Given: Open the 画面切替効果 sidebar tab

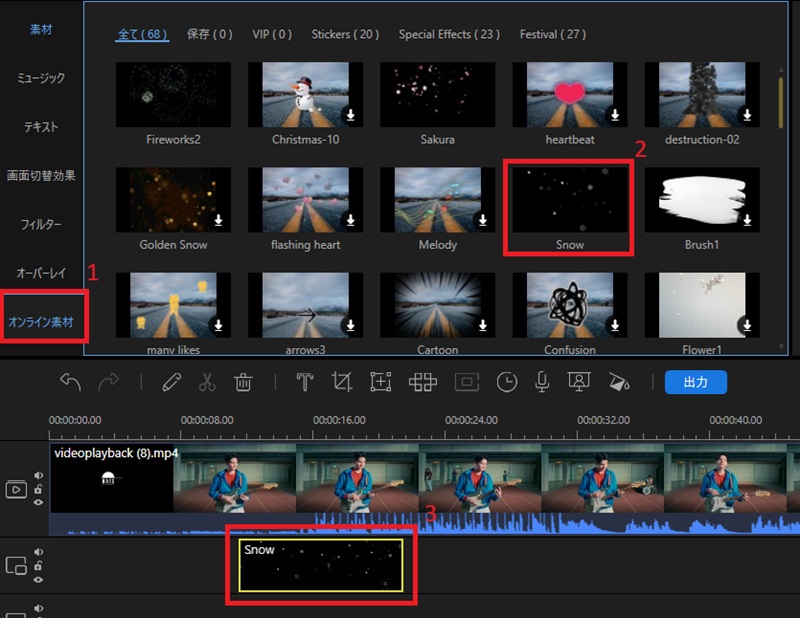Looking at the screenshot, I should [x=41, y=176].
